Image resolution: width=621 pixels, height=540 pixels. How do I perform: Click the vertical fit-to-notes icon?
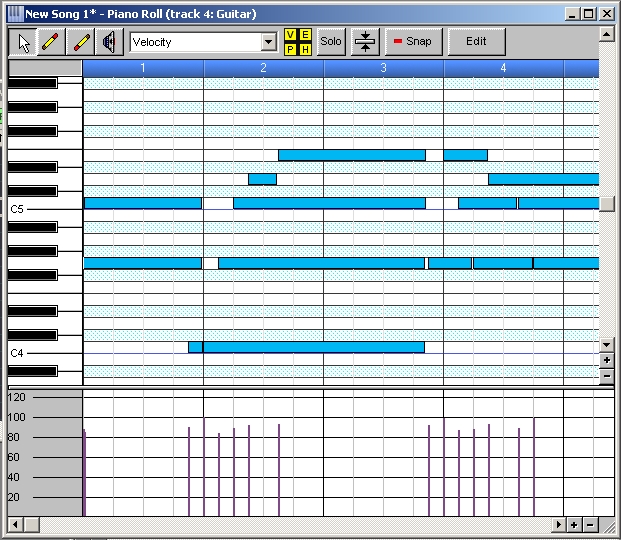365,42
